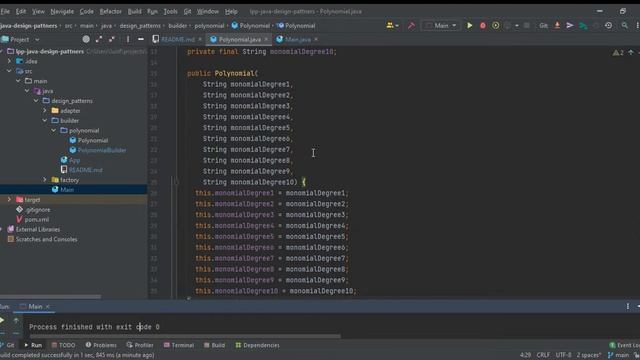The image size is (640, 360).
Task: Open Event Log in status bar
Action: click(x=624, y=345)
